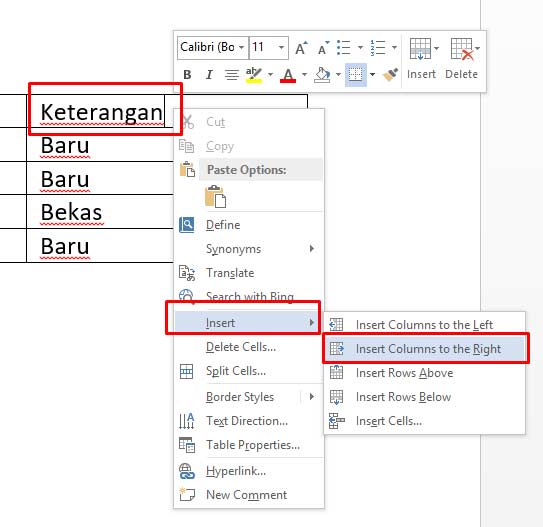Choose Search with Bing
Image resolution: width=543 pixels, height=527 pixels.
coord(249,296)
